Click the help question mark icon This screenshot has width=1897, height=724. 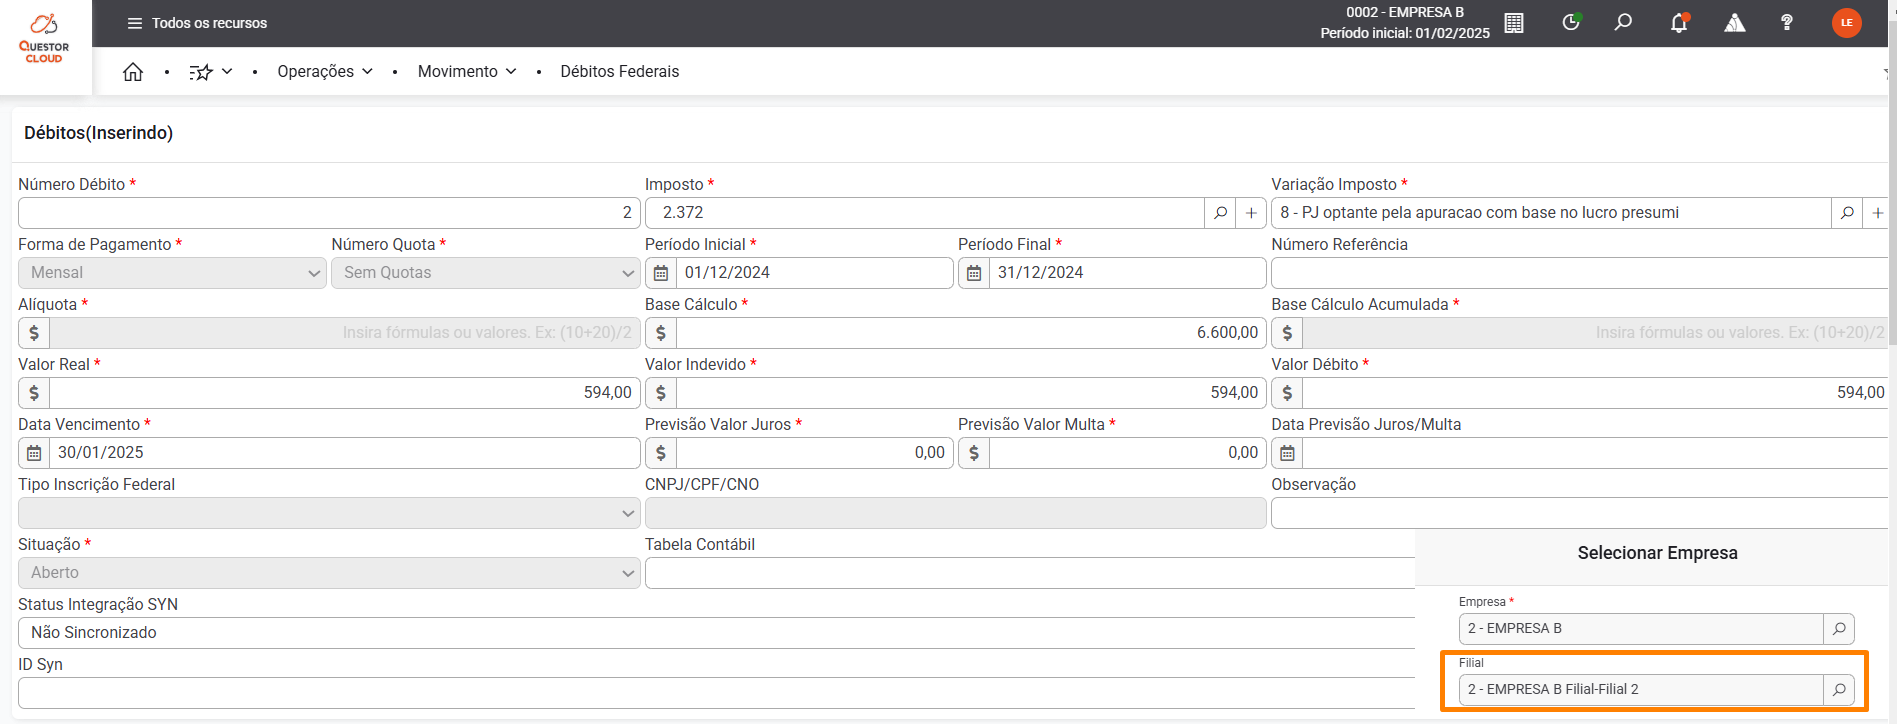(x=1787, y=23)
